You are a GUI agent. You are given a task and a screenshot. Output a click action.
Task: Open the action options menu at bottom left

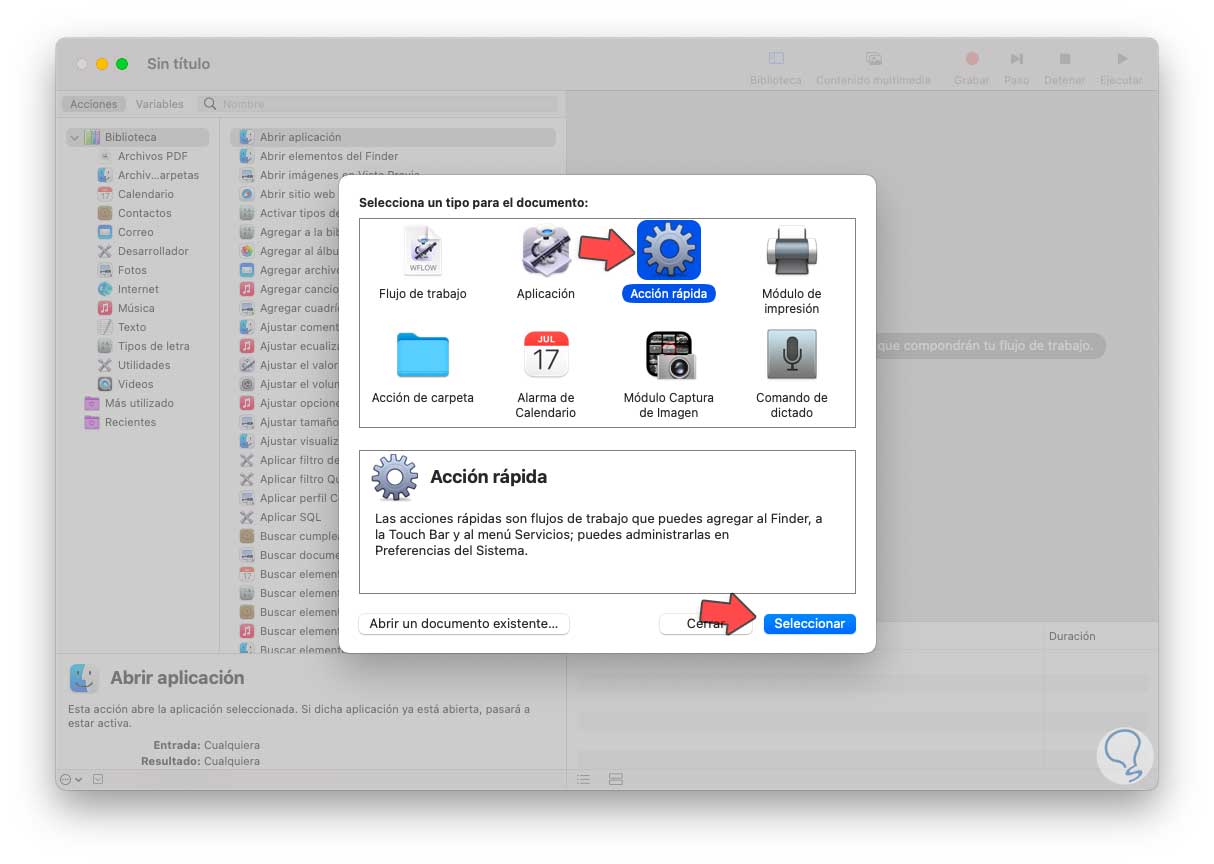click(x=71, y=779)
